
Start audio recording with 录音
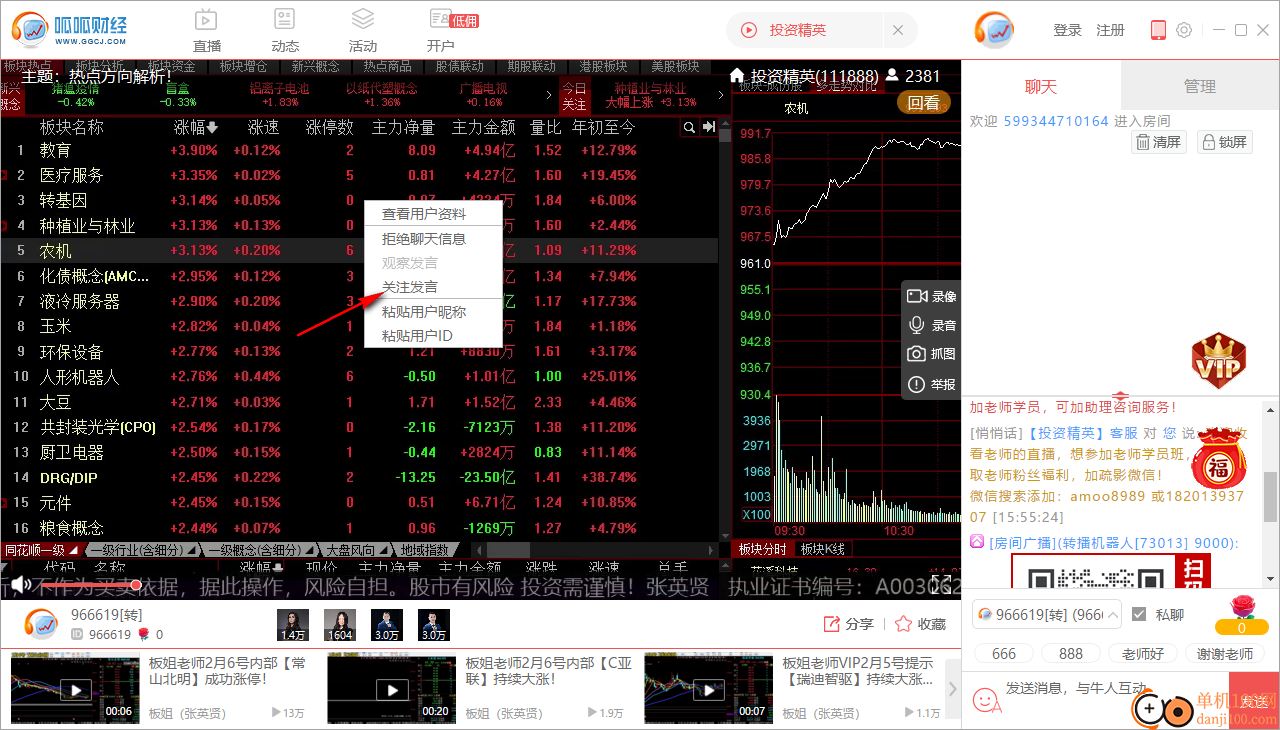932,325
